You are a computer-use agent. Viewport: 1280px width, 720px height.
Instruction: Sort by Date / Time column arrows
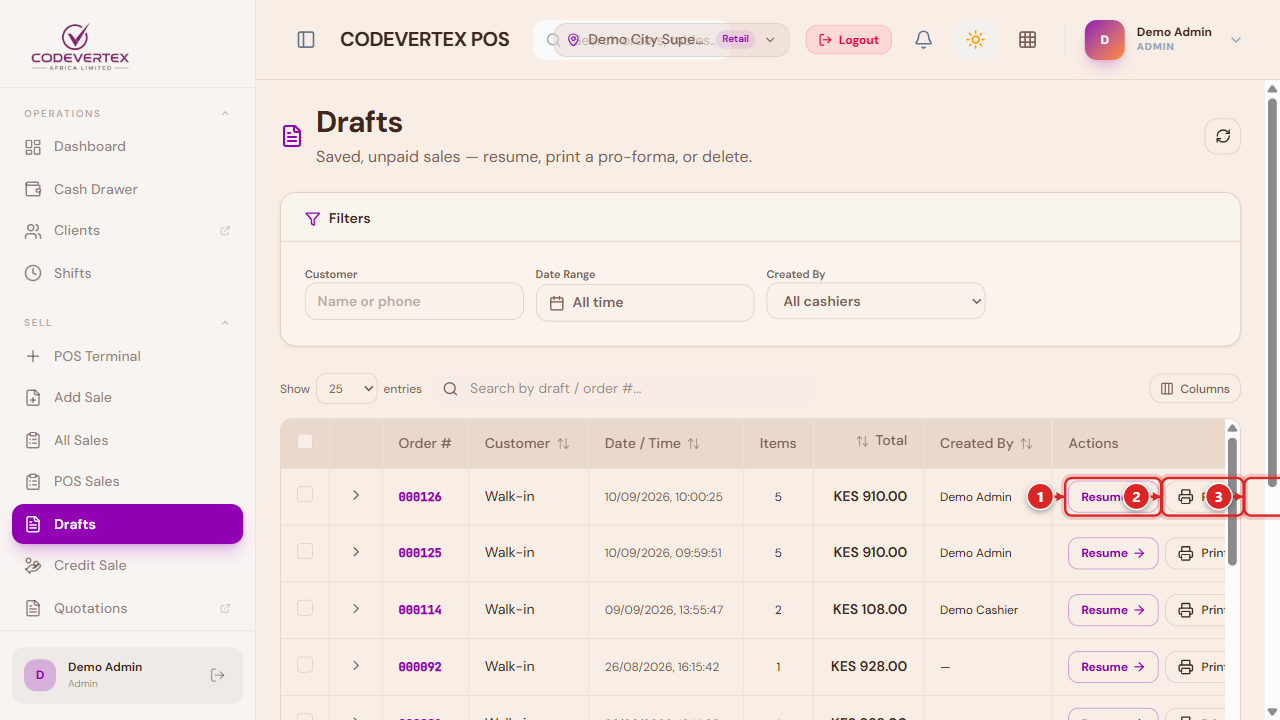(x=694, y=443)
